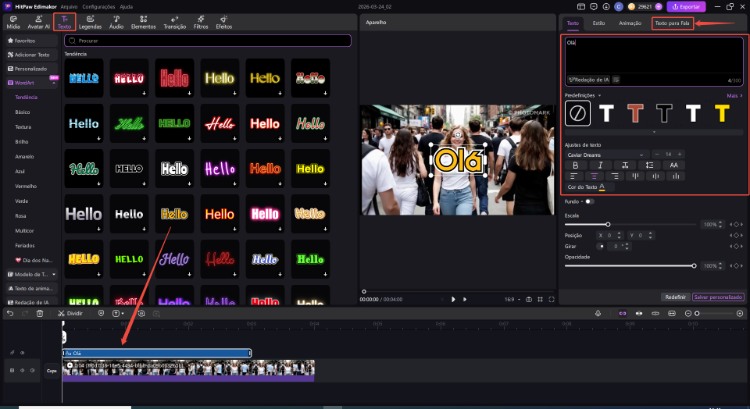Switch to the Animação tab
This screenshot has width=750, height=409.
point(630,23)
